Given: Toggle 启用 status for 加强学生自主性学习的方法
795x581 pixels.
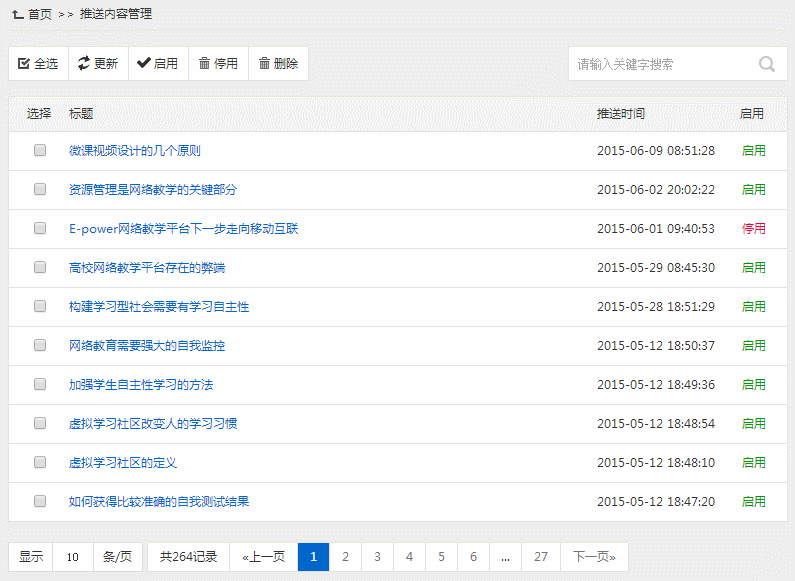Looking at the screenshot, I should click(x=753, y=385).
